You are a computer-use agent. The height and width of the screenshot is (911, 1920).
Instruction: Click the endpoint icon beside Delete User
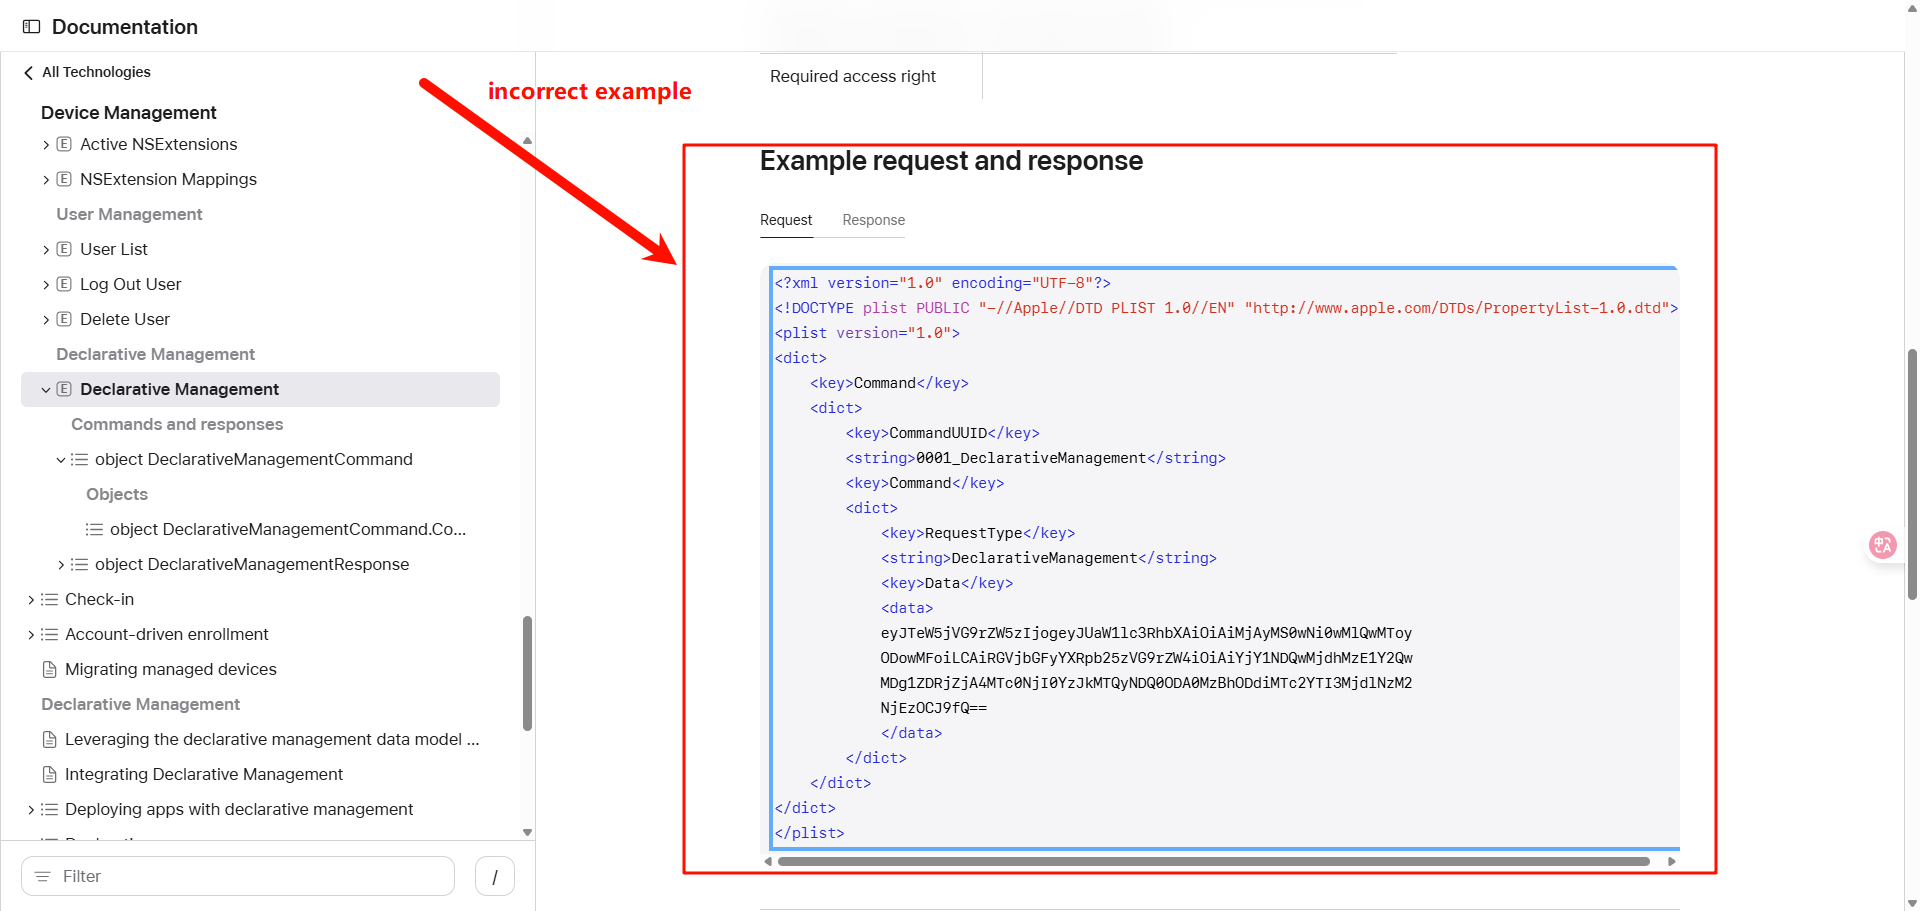point(64,319)
